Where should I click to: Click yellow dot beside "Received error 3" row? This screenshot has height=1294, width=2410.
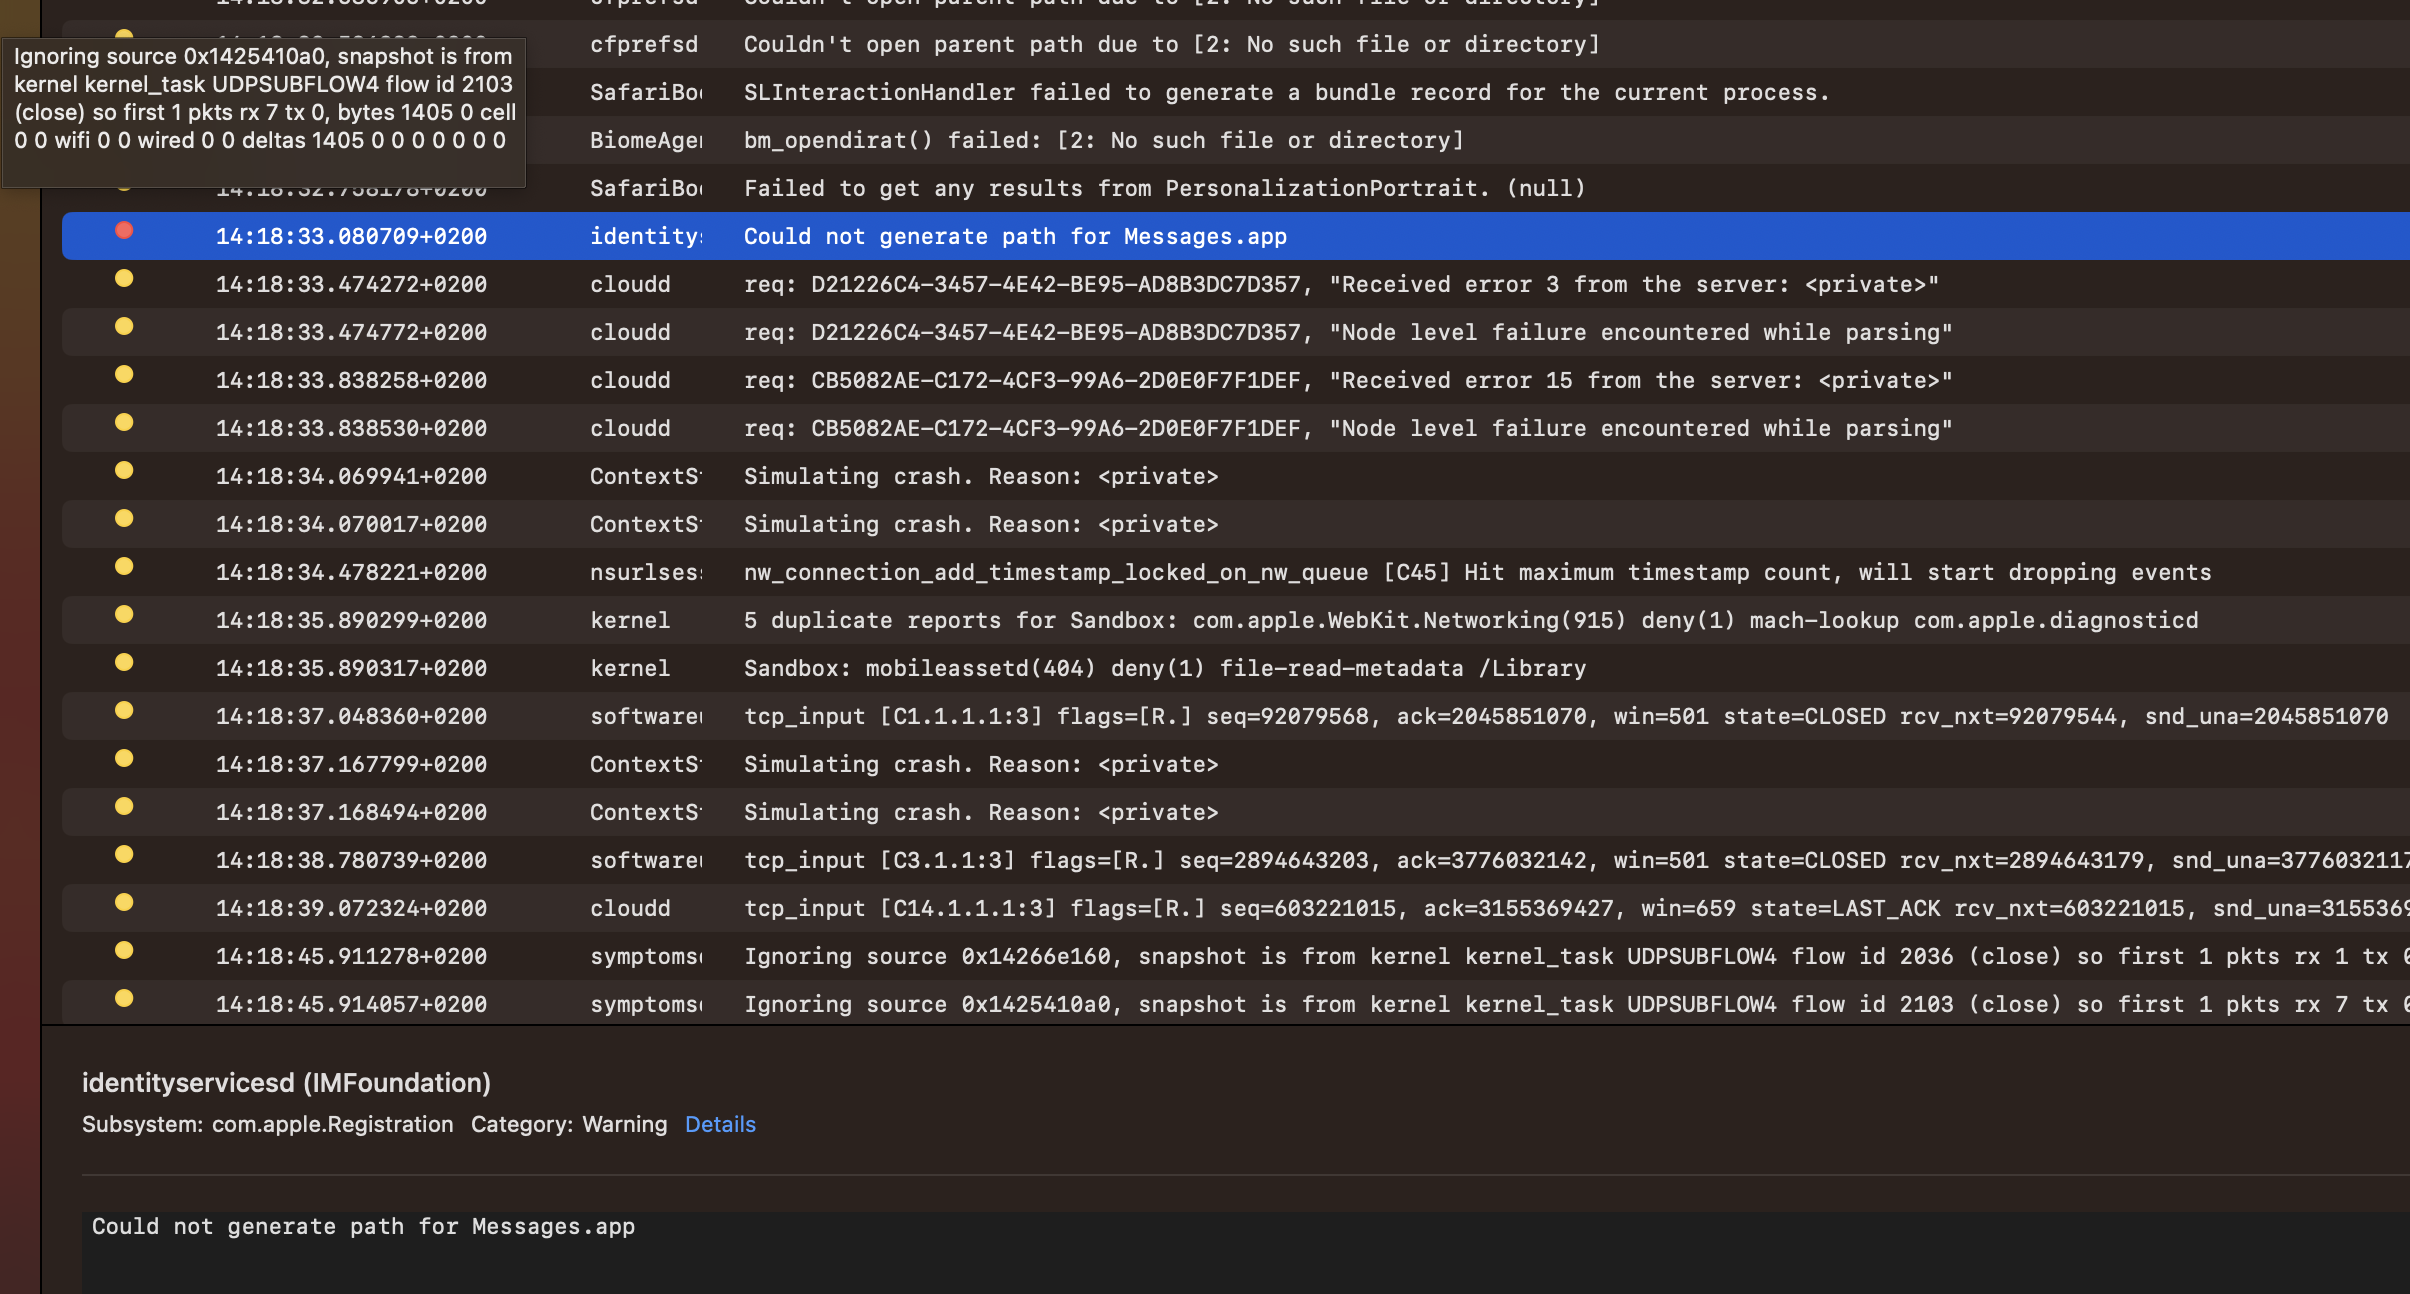click(x=124, y=279)
